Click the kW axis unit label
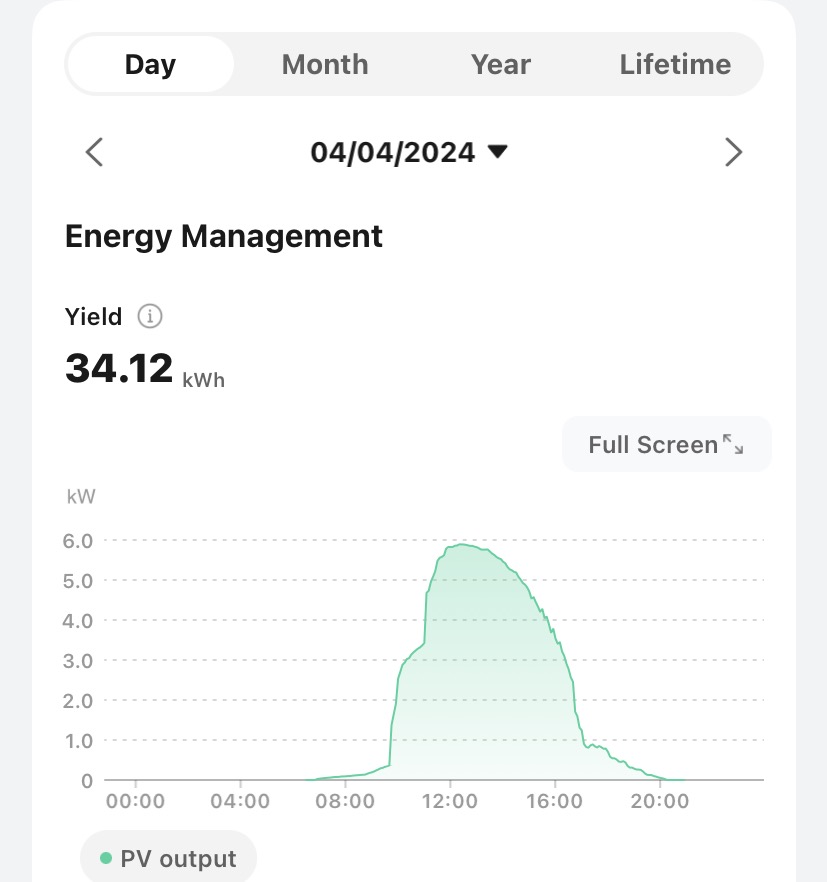Image resolution: width=827 pixels, height=882 pixels. [80, 497]
